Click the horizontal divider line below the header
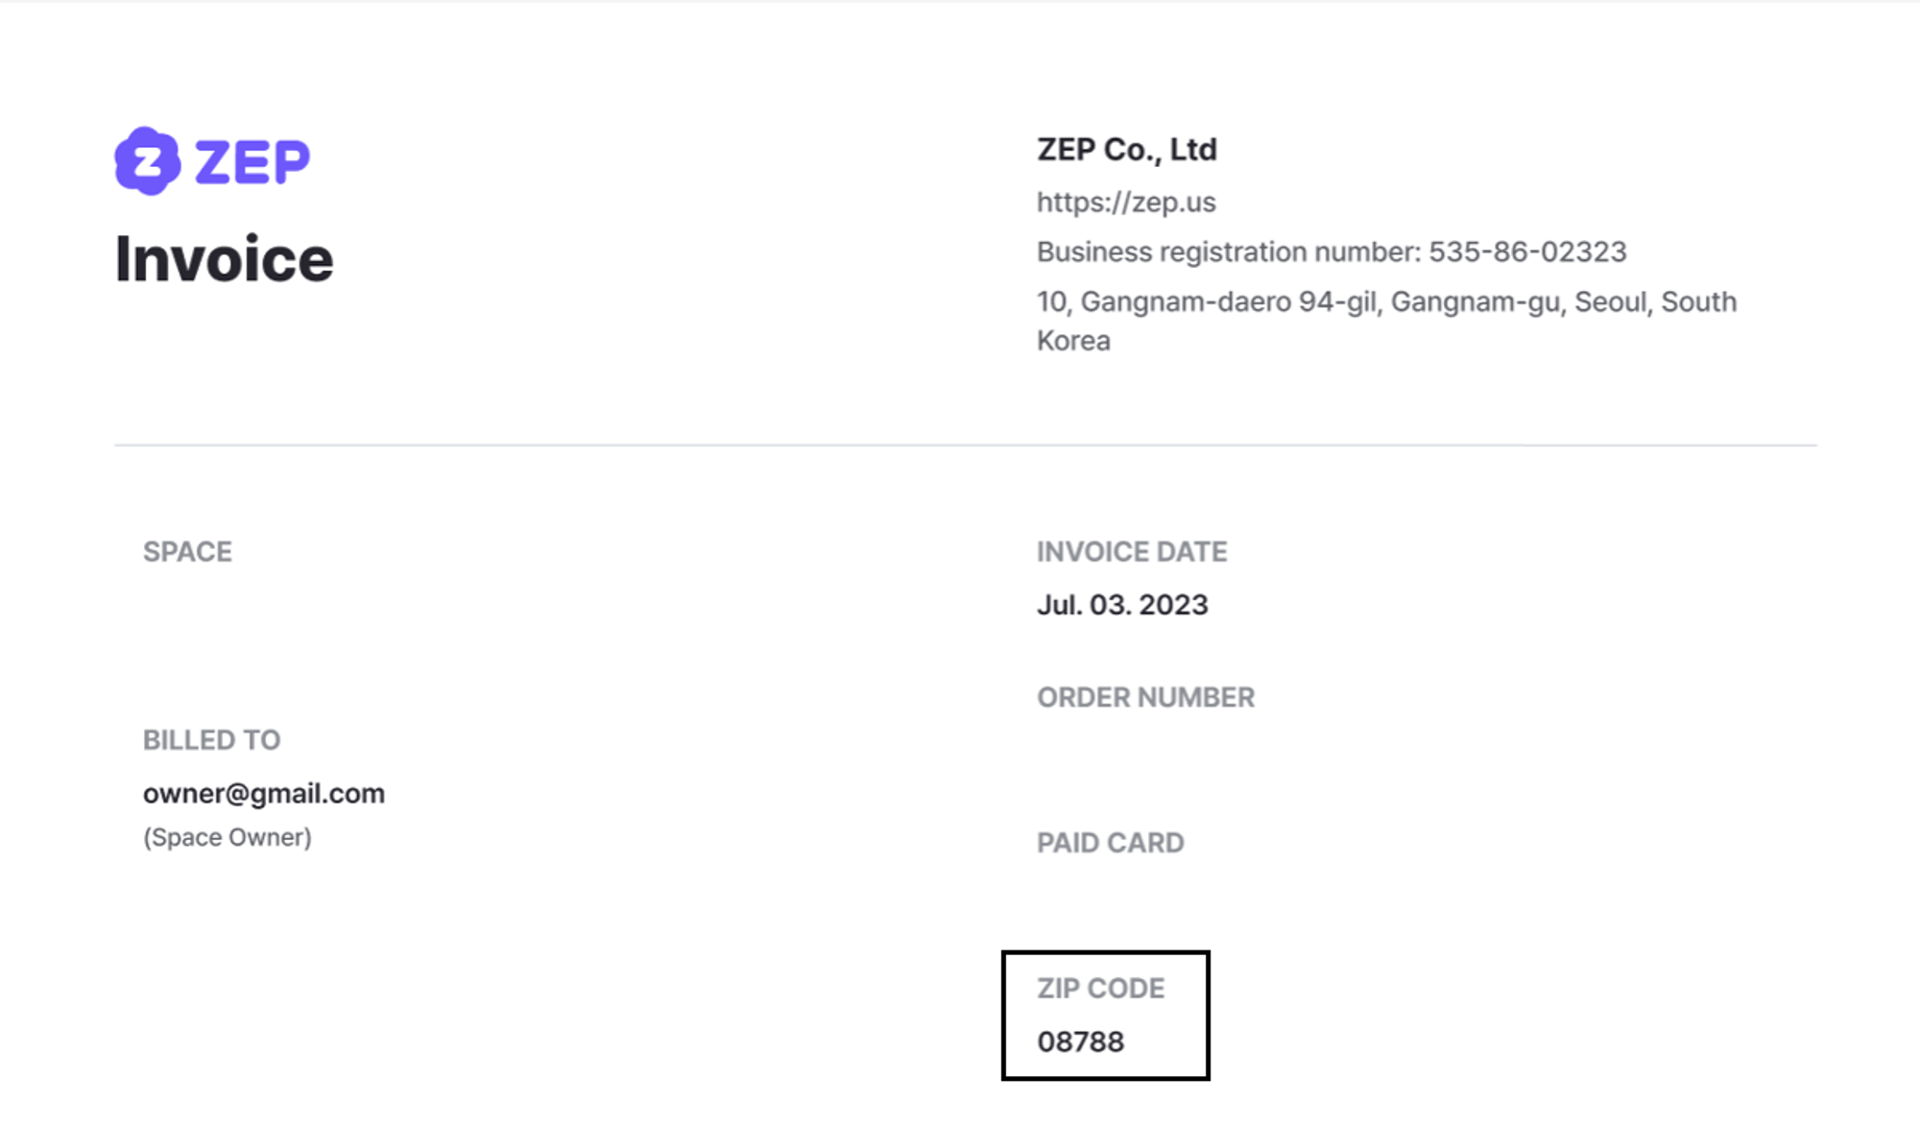This screenshot has height=1127, width=1920. (x=965, y=445)
